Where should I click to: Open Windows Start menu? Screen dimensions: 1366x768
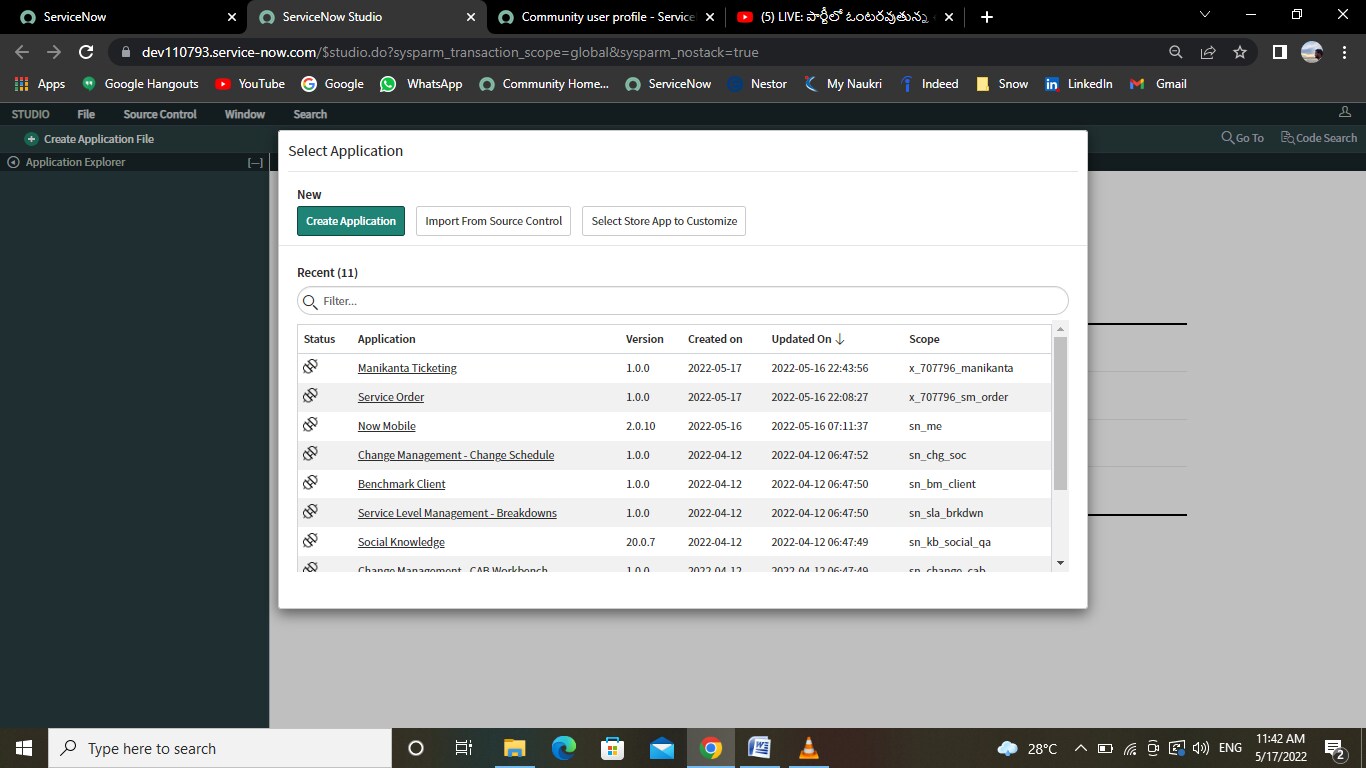pyautogui.click(x=24, y=748)
